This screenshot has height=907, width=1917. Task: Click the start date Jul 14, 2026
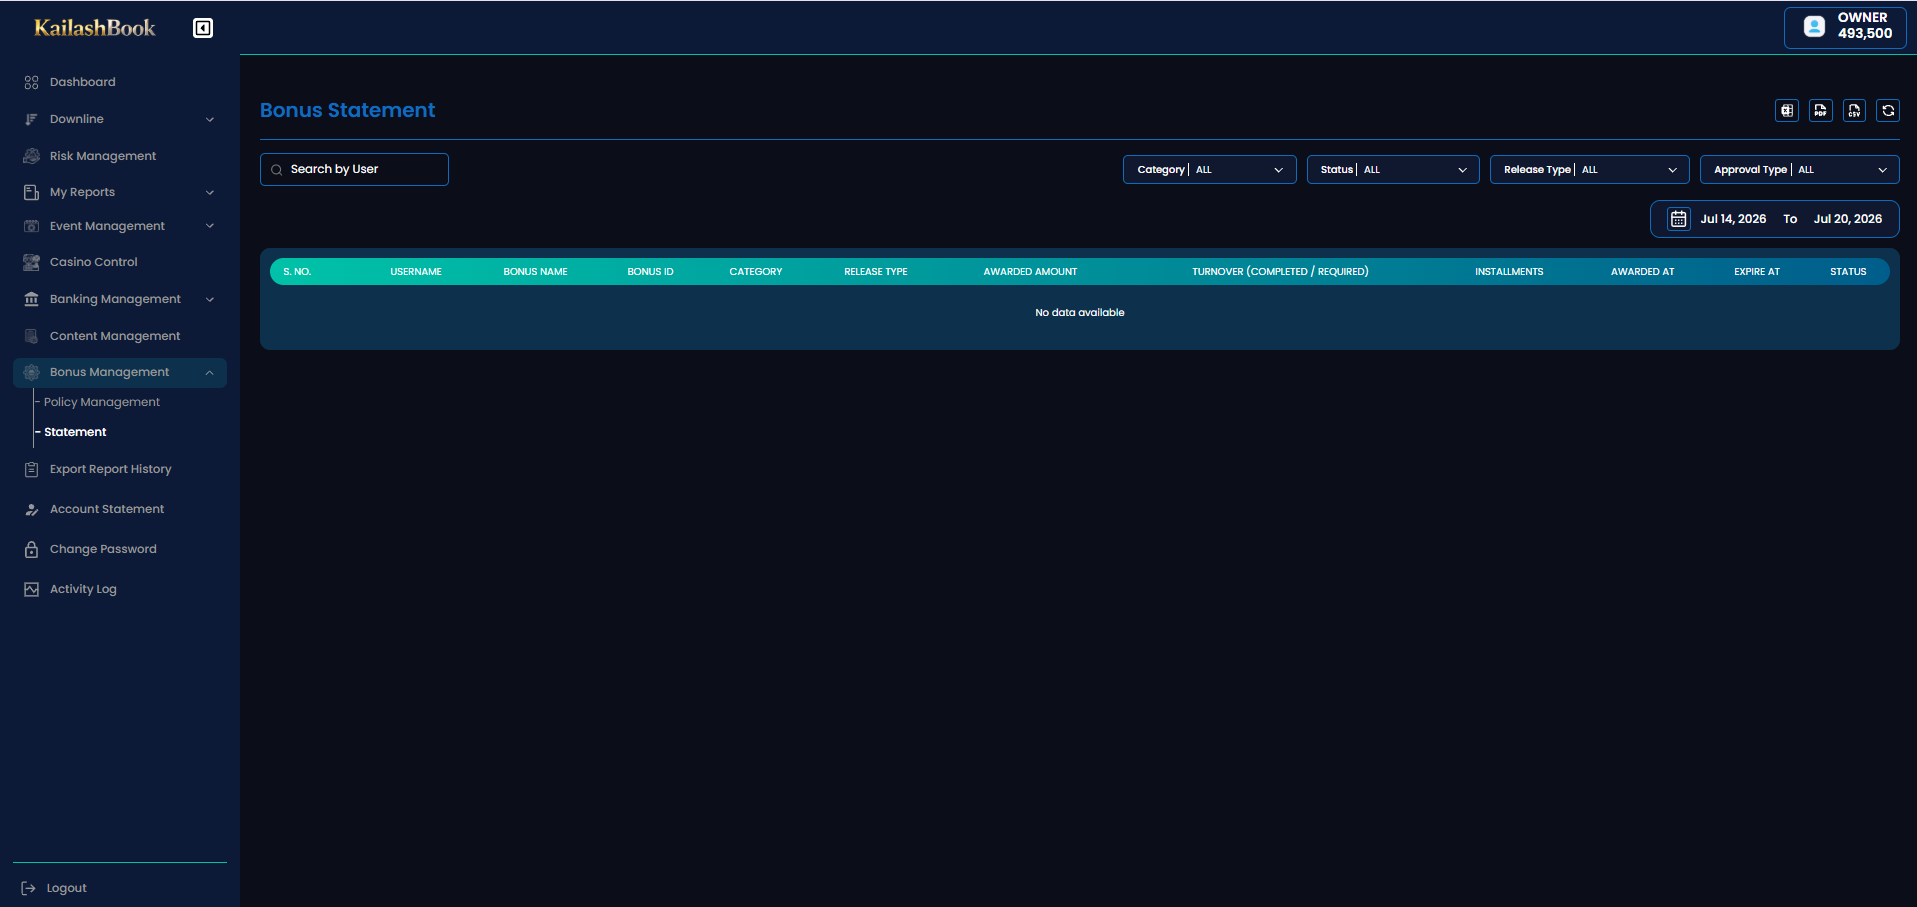pos(1733,219)
